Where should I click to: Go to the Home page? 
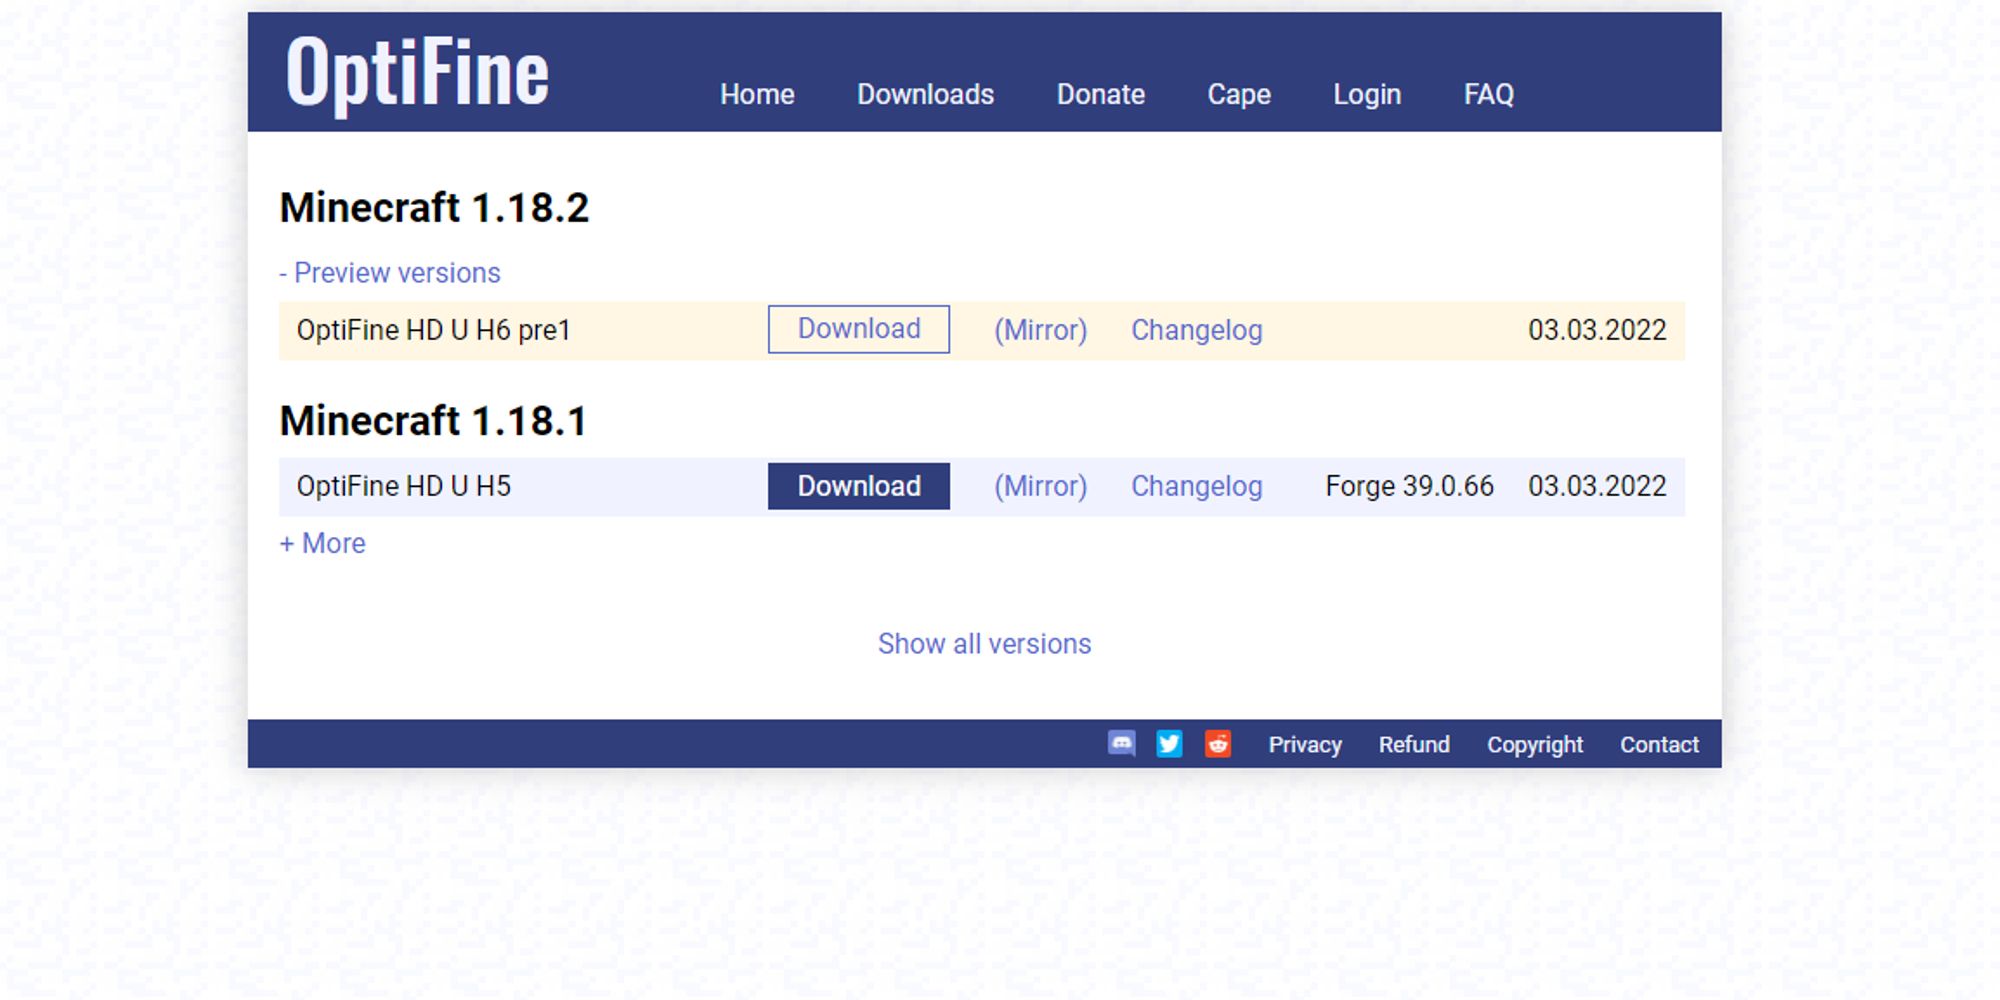pyautogui.click(x=757, y=94)
